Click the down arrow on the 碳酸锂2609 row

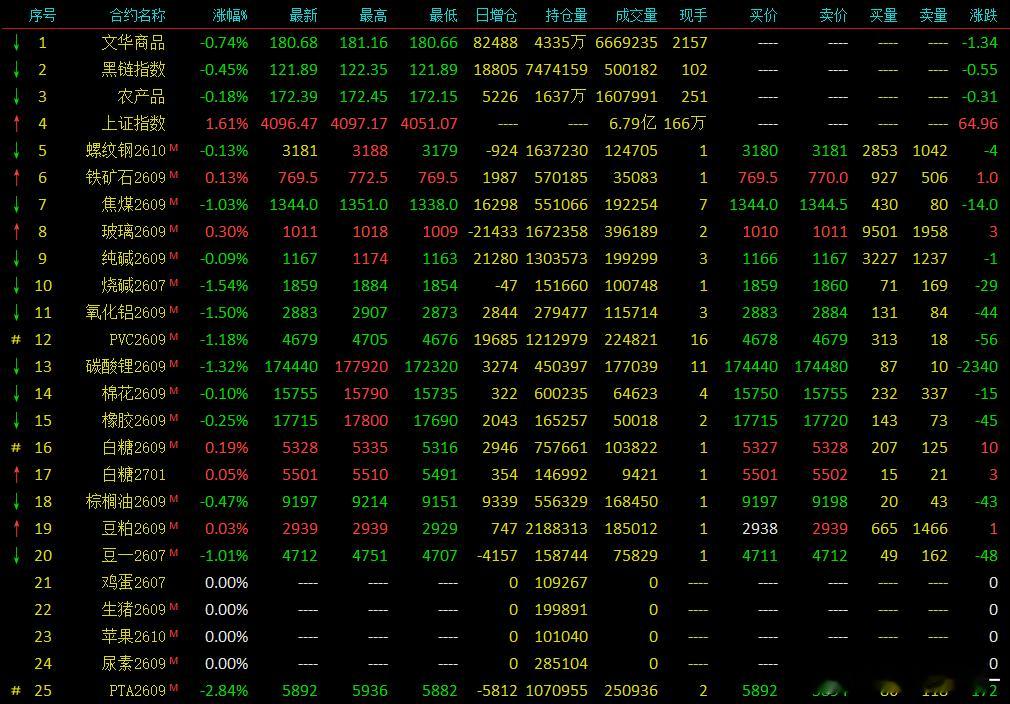point(16,366)
